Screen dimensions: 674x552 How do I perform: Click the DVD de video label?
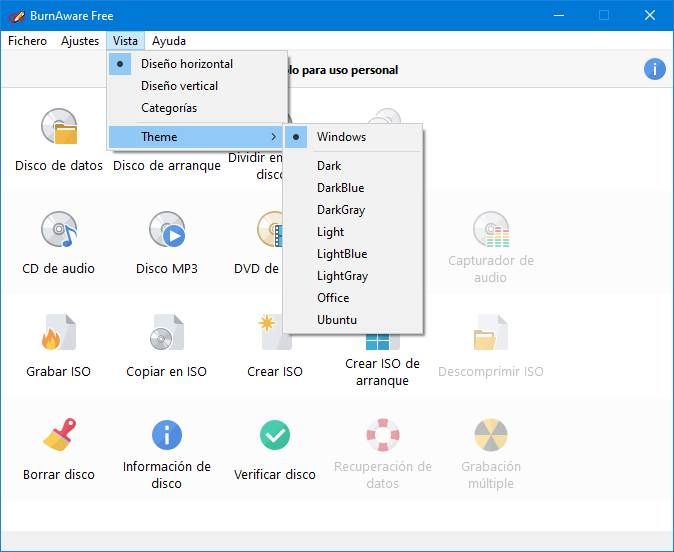click(x=257, y=269)
